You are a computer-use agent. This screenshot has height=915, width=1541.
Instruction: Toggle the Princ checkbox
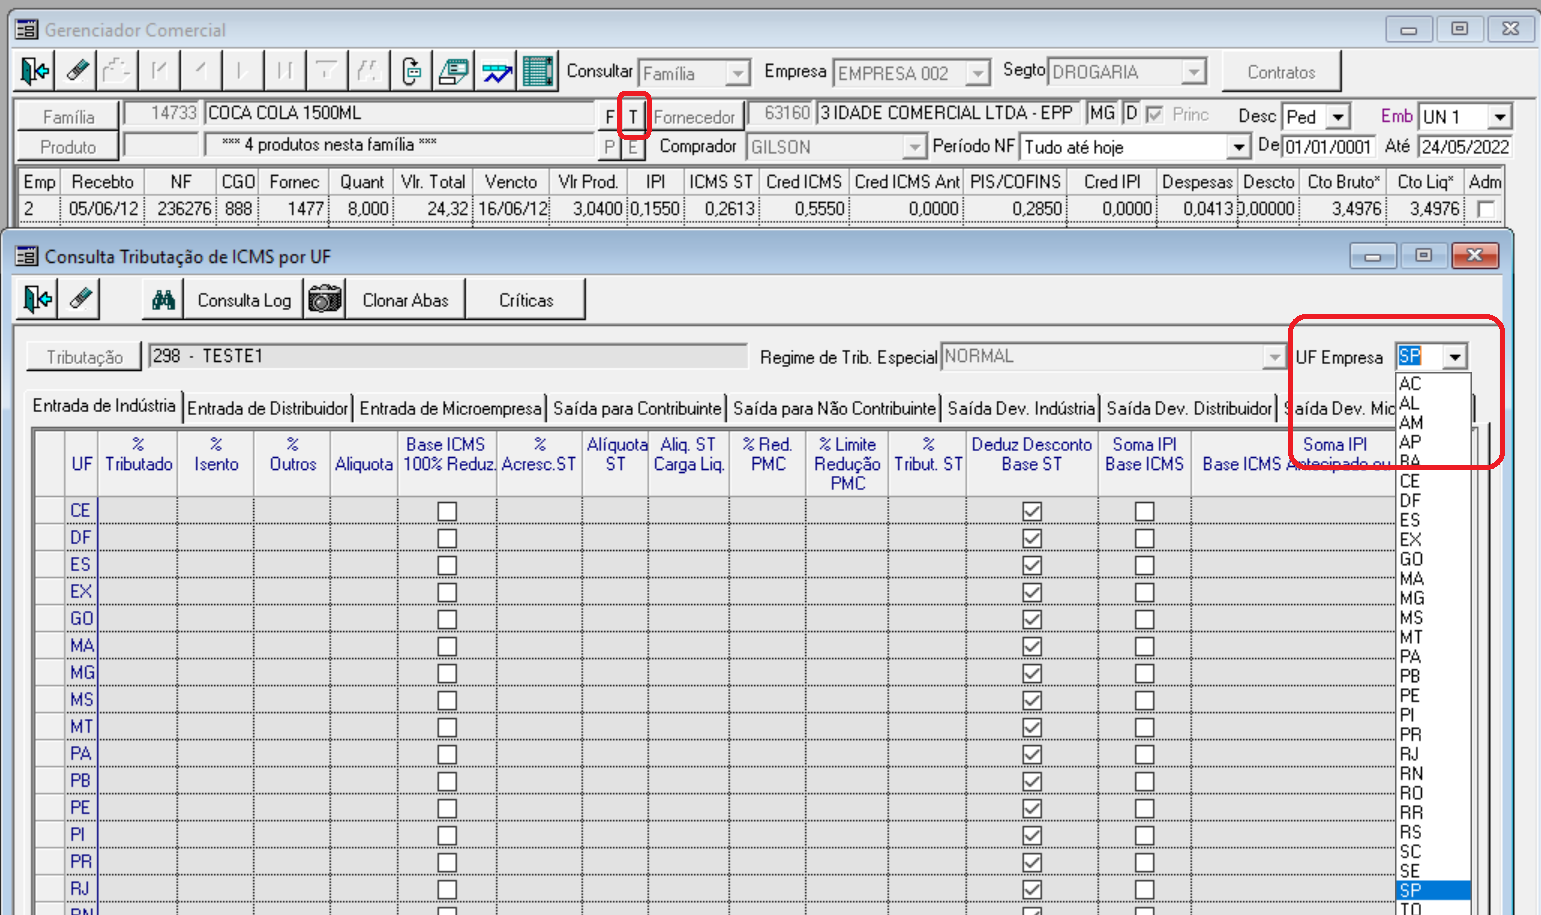1154,114
